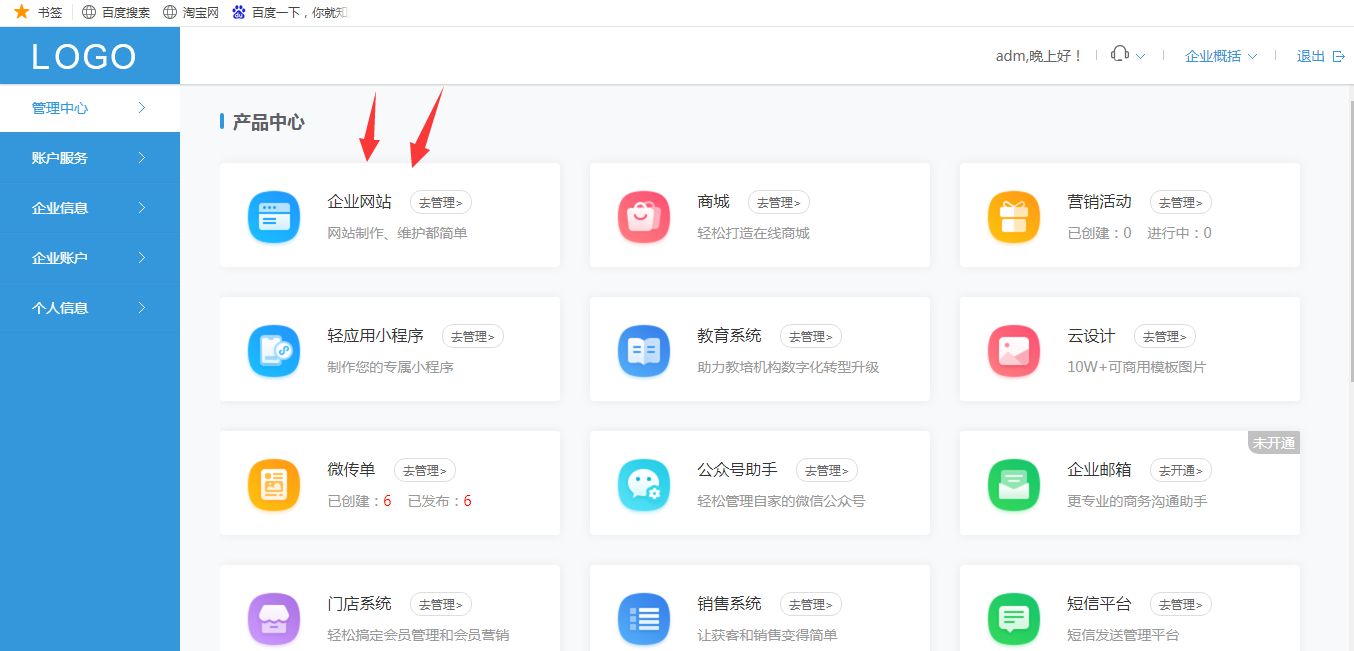Select 账户服务 in the sidebar
This screenshot has width=1354, height=651.
click(90, 158)
